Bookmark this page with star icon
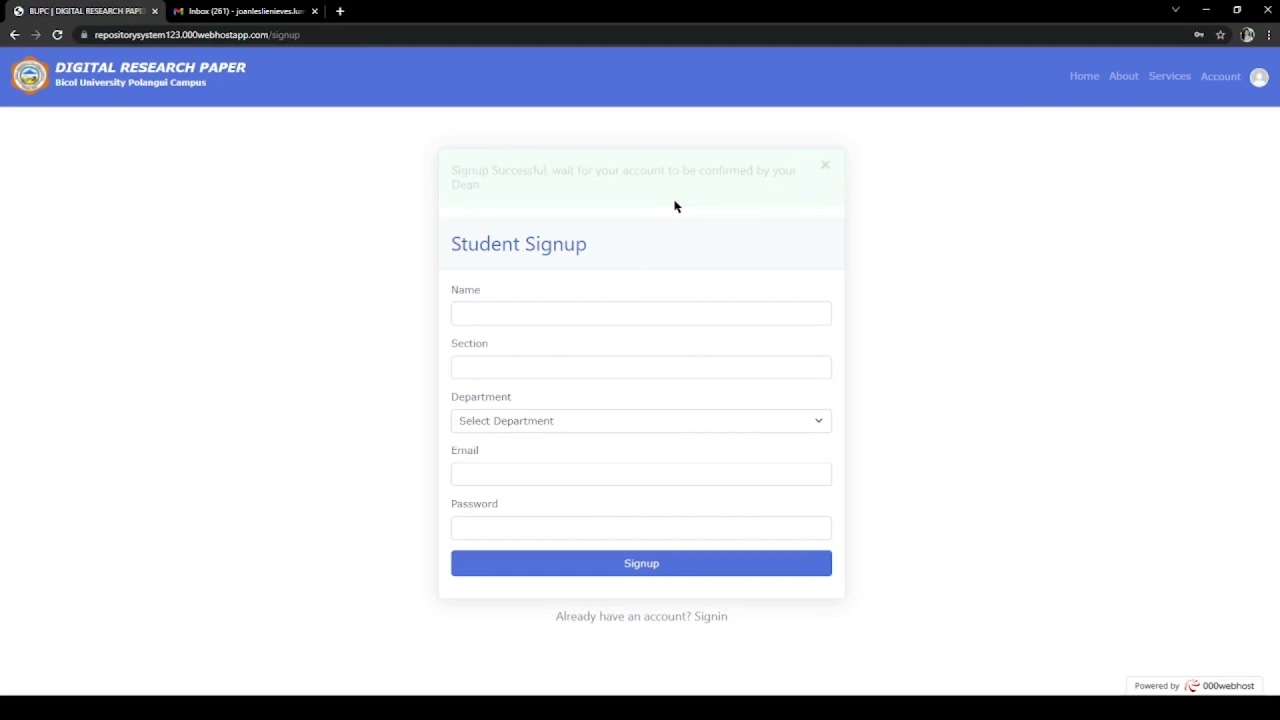The width and height of the screenshot is (1280, 720). click(x=1220, y=35)
